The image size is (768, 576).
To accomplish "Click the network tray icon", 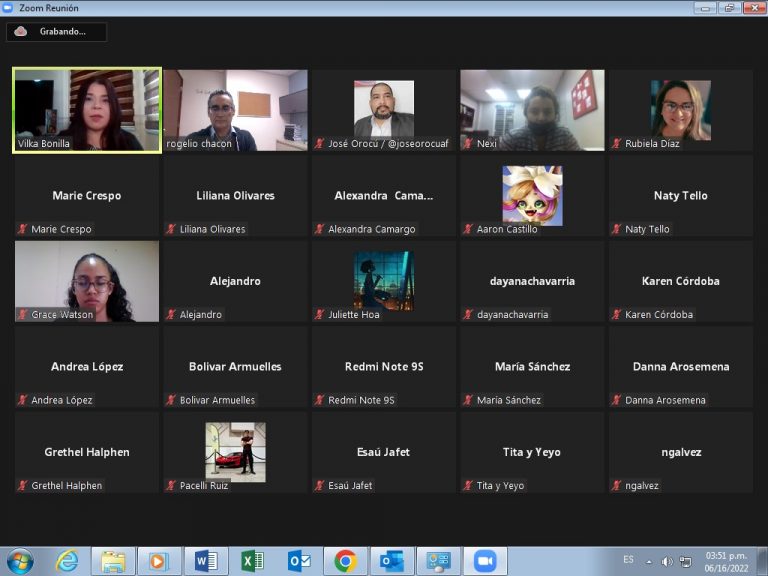I will 686,561.
